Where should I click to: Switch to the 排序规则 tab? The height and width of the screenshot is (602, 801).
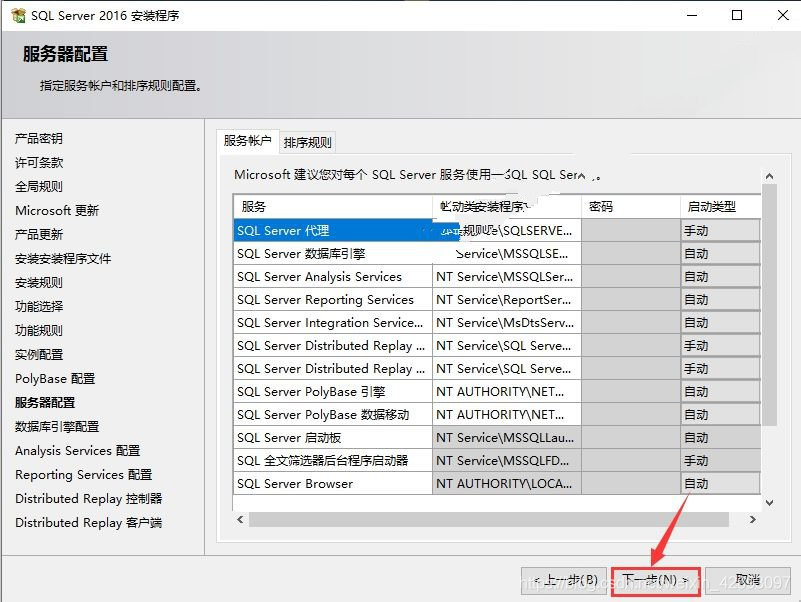(x=307, y=143)
